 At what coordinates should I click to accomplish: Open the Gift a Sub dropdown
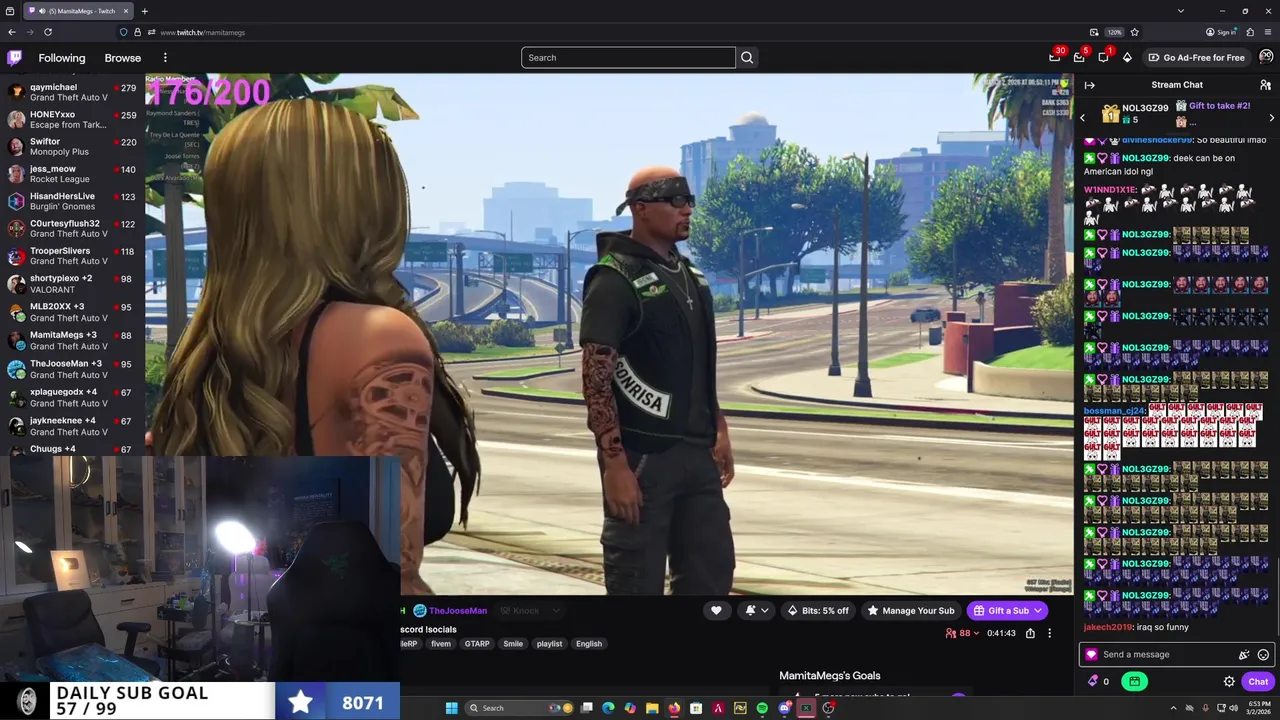click(x=1007, y=610)
